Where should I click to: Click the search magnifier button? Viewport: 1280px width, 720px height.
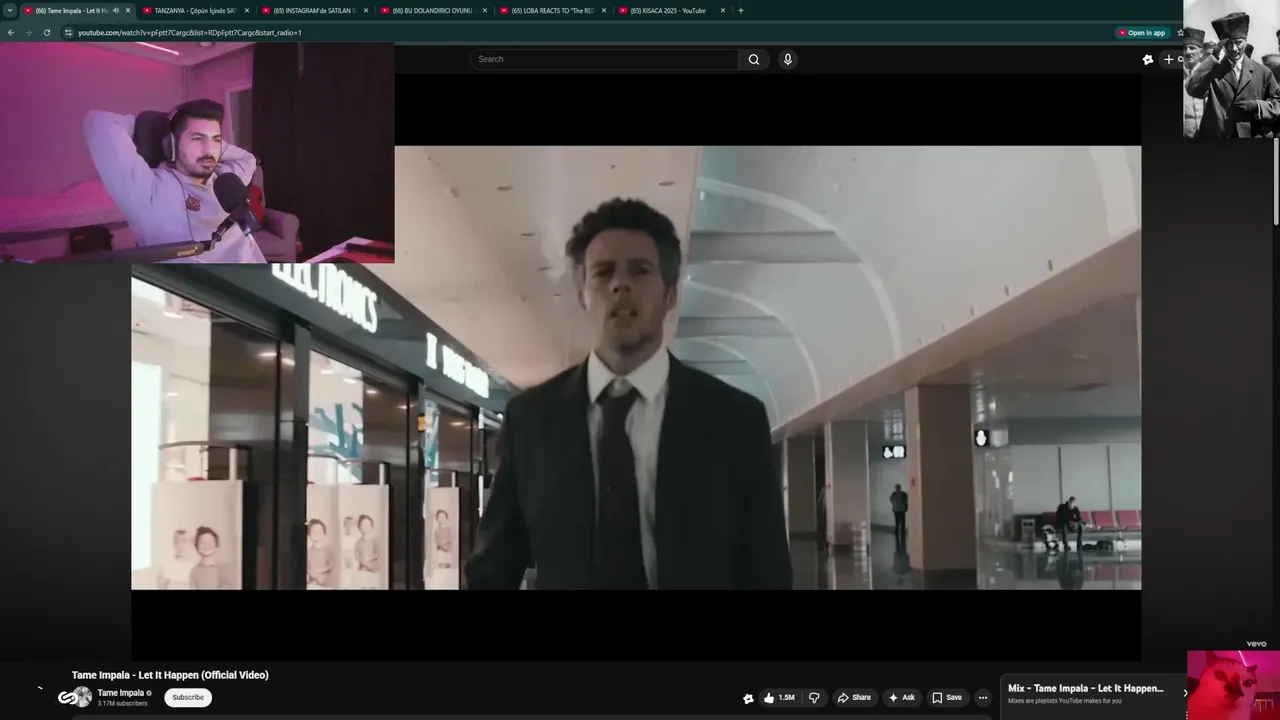[x=754, y=59]
